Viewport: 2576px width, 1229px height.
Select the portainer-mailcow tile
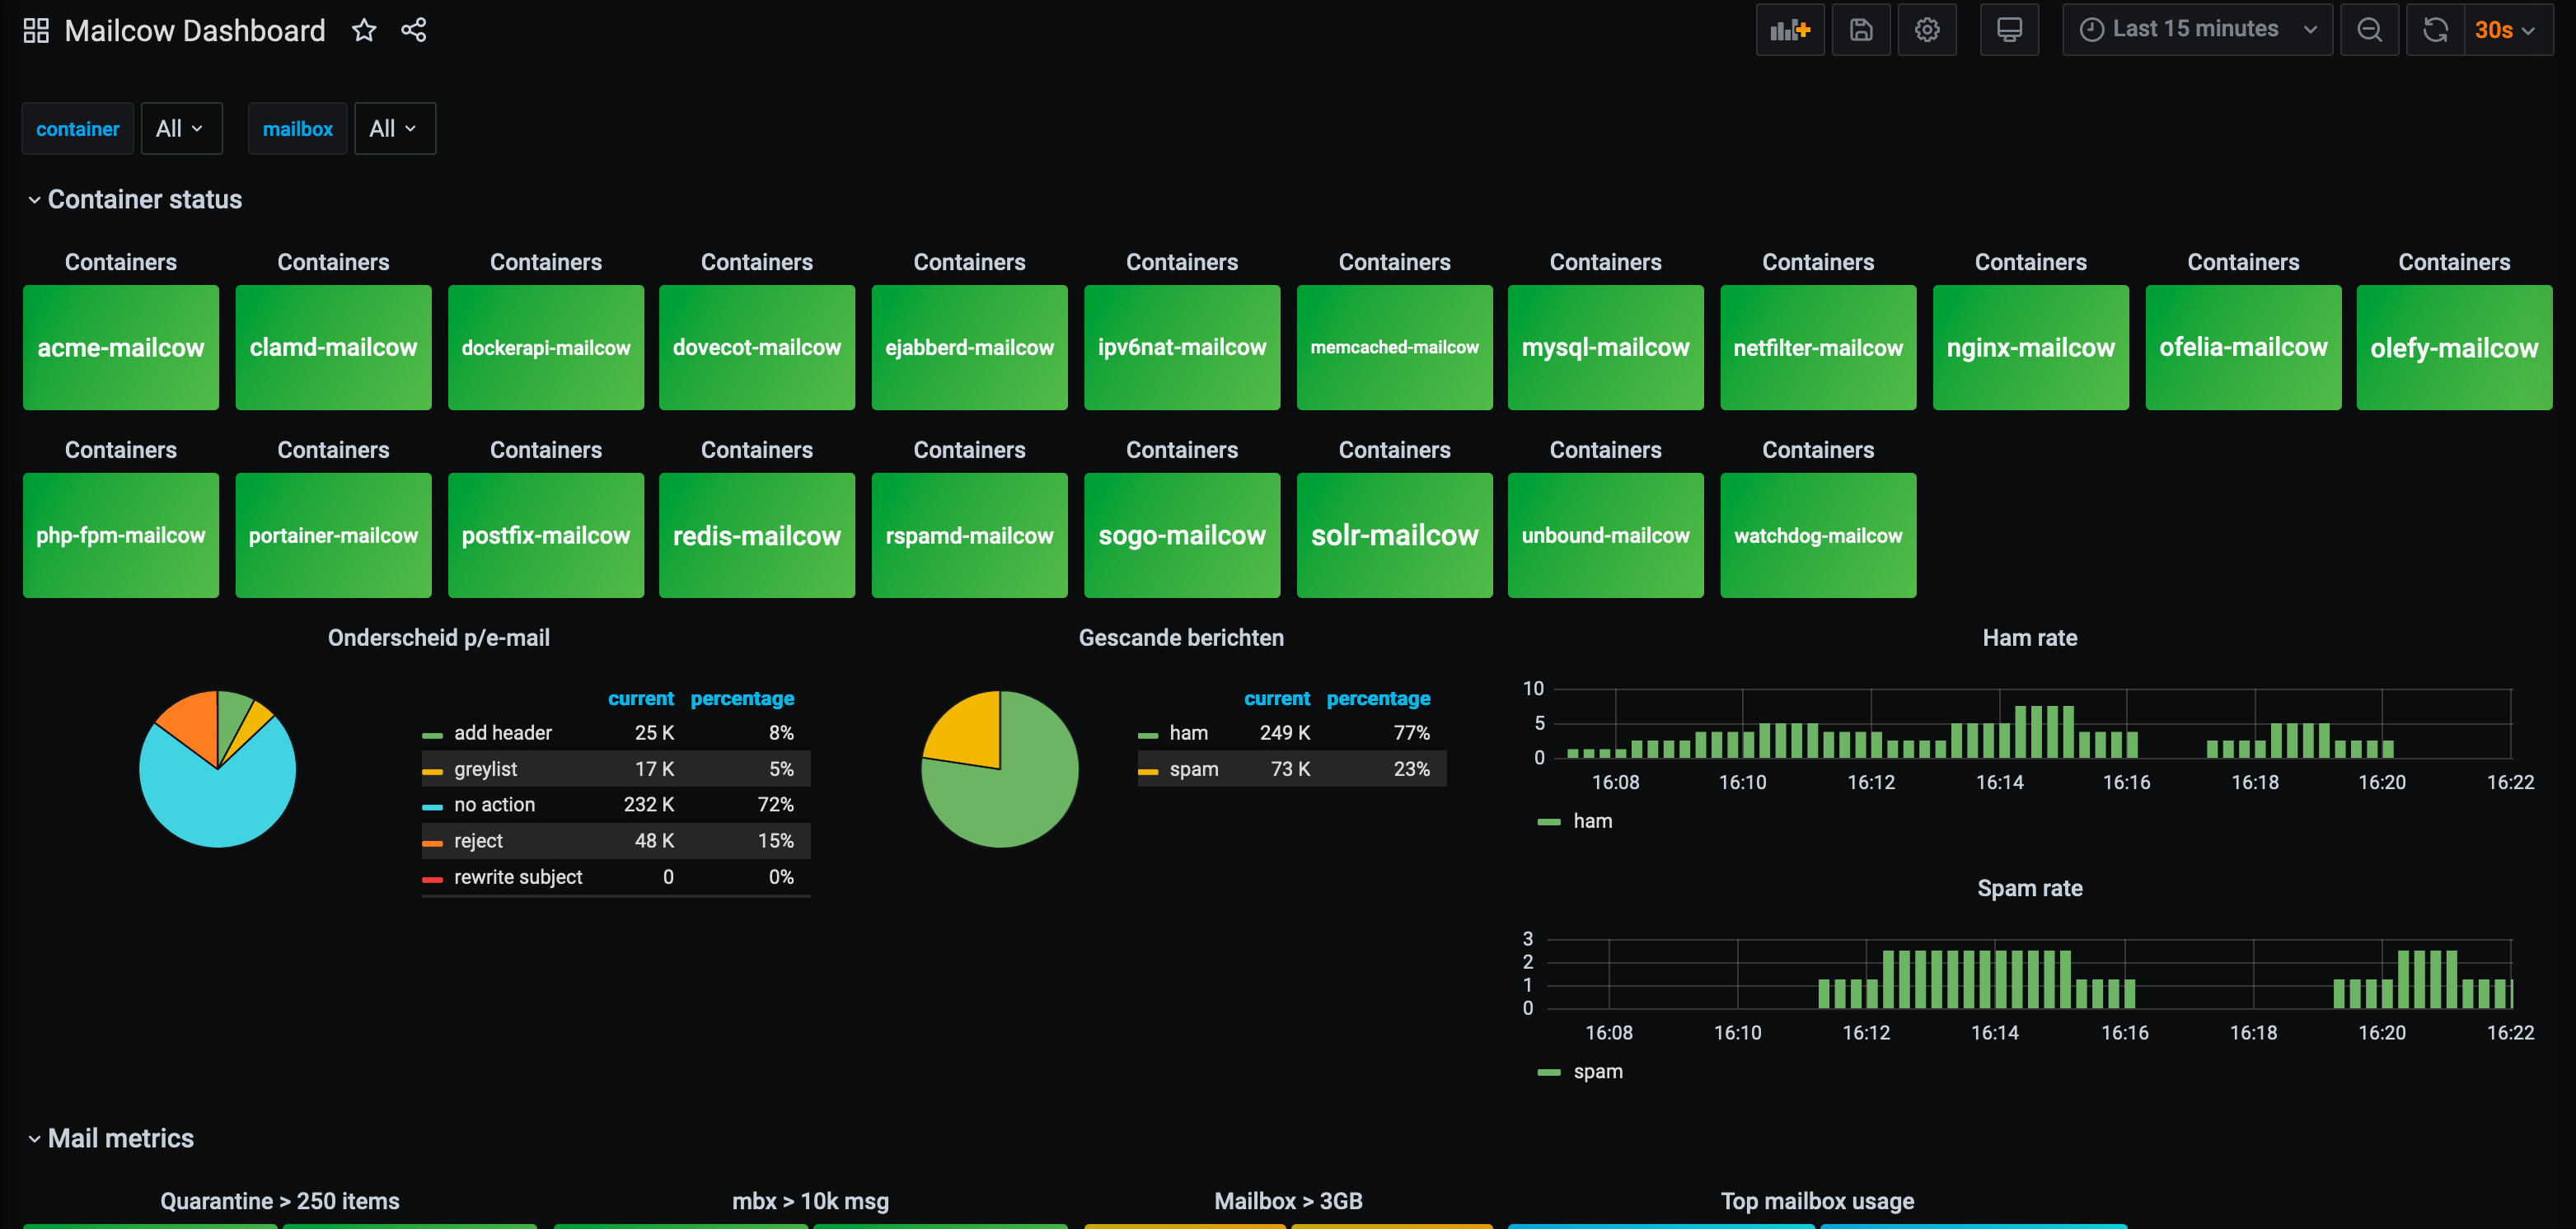tap(333, 535)
